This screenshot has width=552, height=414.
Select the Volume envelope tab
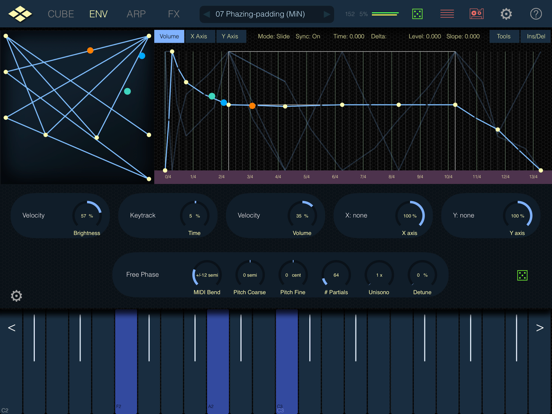169,36
